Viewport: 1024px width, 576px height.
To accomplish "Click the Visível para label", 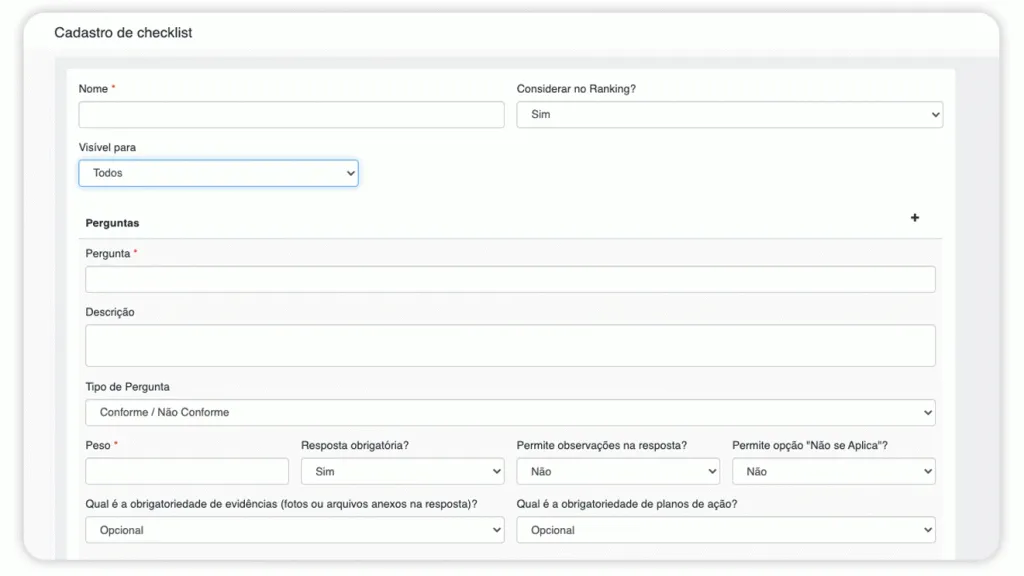I will pyautogui.click(x=107, y=148).
